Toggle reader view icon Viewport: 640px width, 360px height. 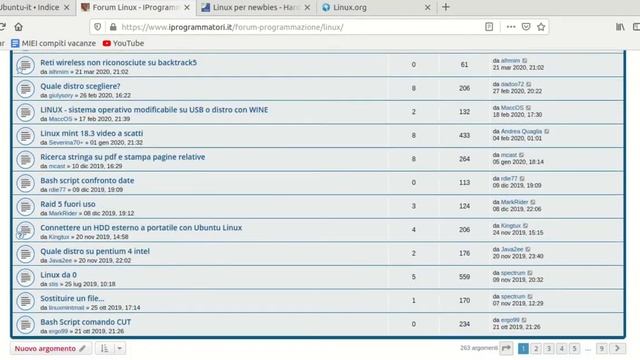[x=489, y=27]
